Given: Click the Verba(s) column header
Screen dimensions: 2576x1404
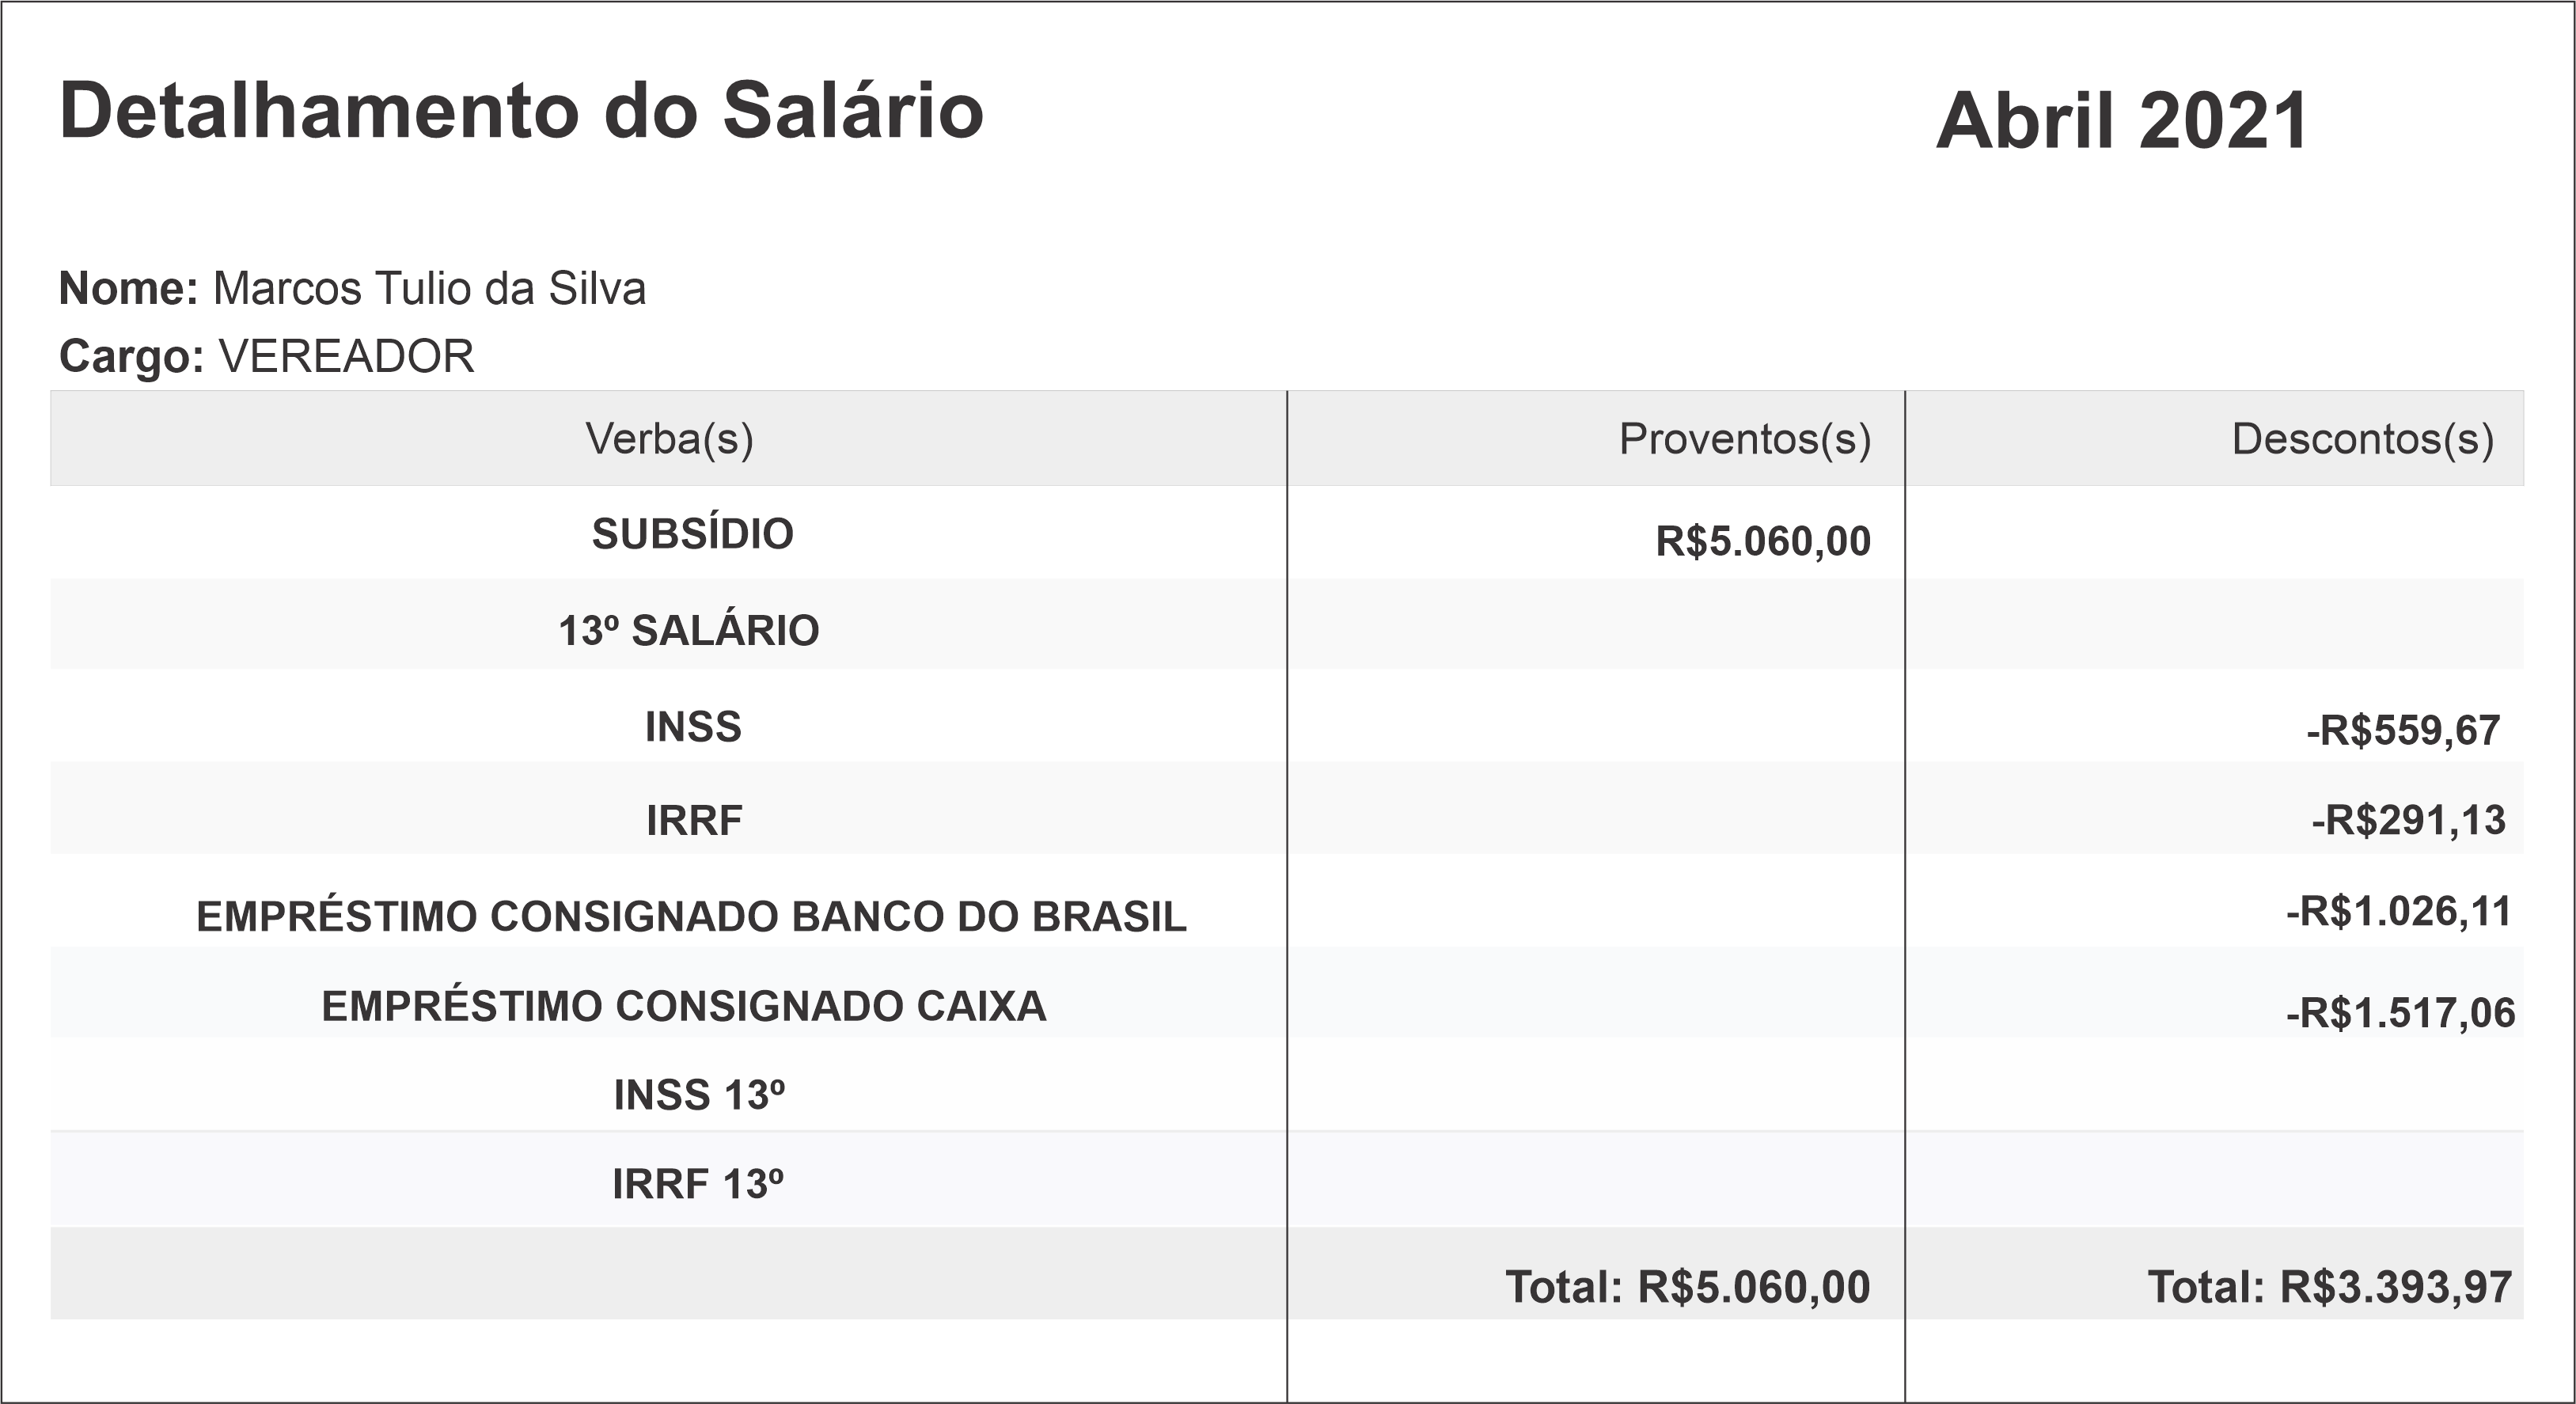Looking at the screenshot, I should point(669,439).
